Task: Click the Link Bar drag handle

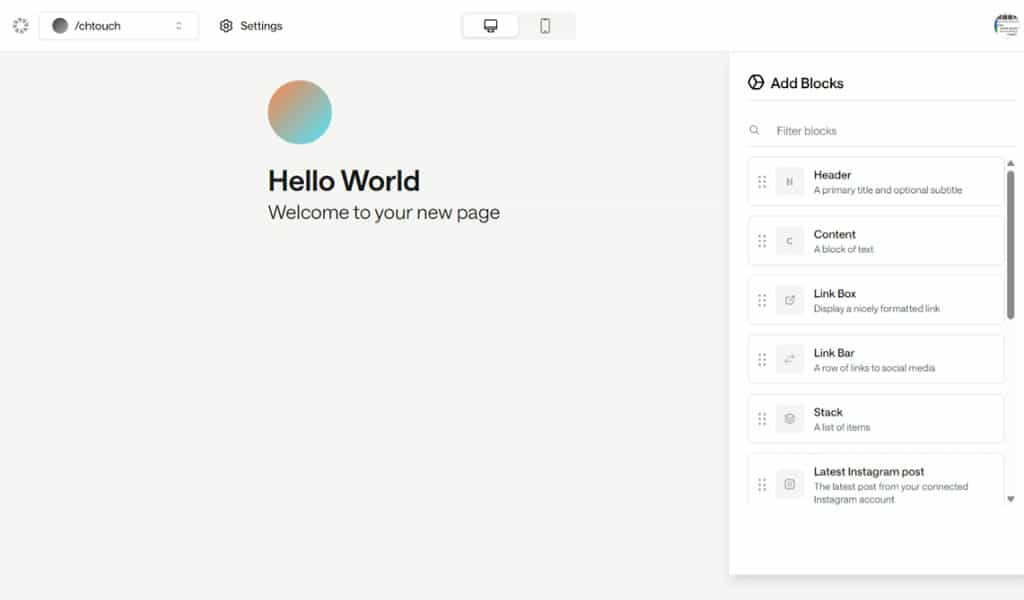Action: click(762, 360)
